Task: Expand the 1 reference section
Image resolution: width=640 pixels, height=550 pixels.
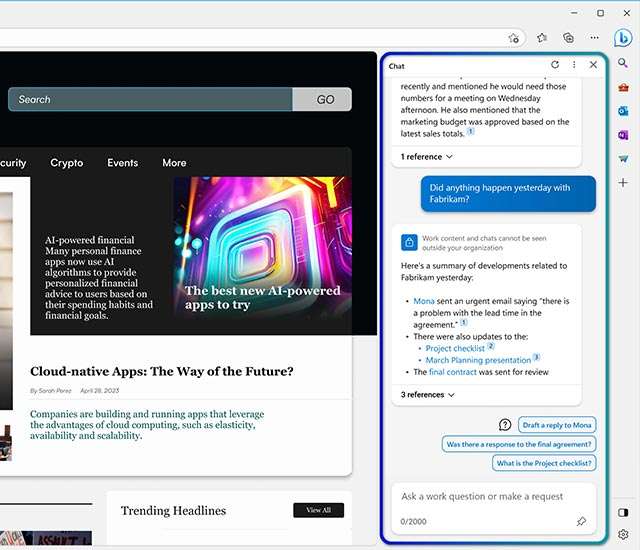Action: click(x=427, y=157)
